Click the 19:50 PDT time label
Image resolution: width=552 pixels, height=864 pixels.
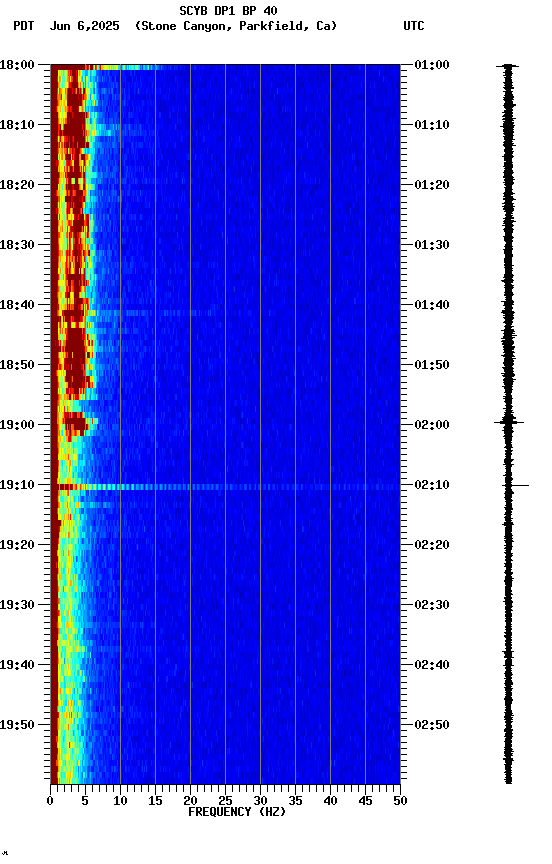point(17,725)
